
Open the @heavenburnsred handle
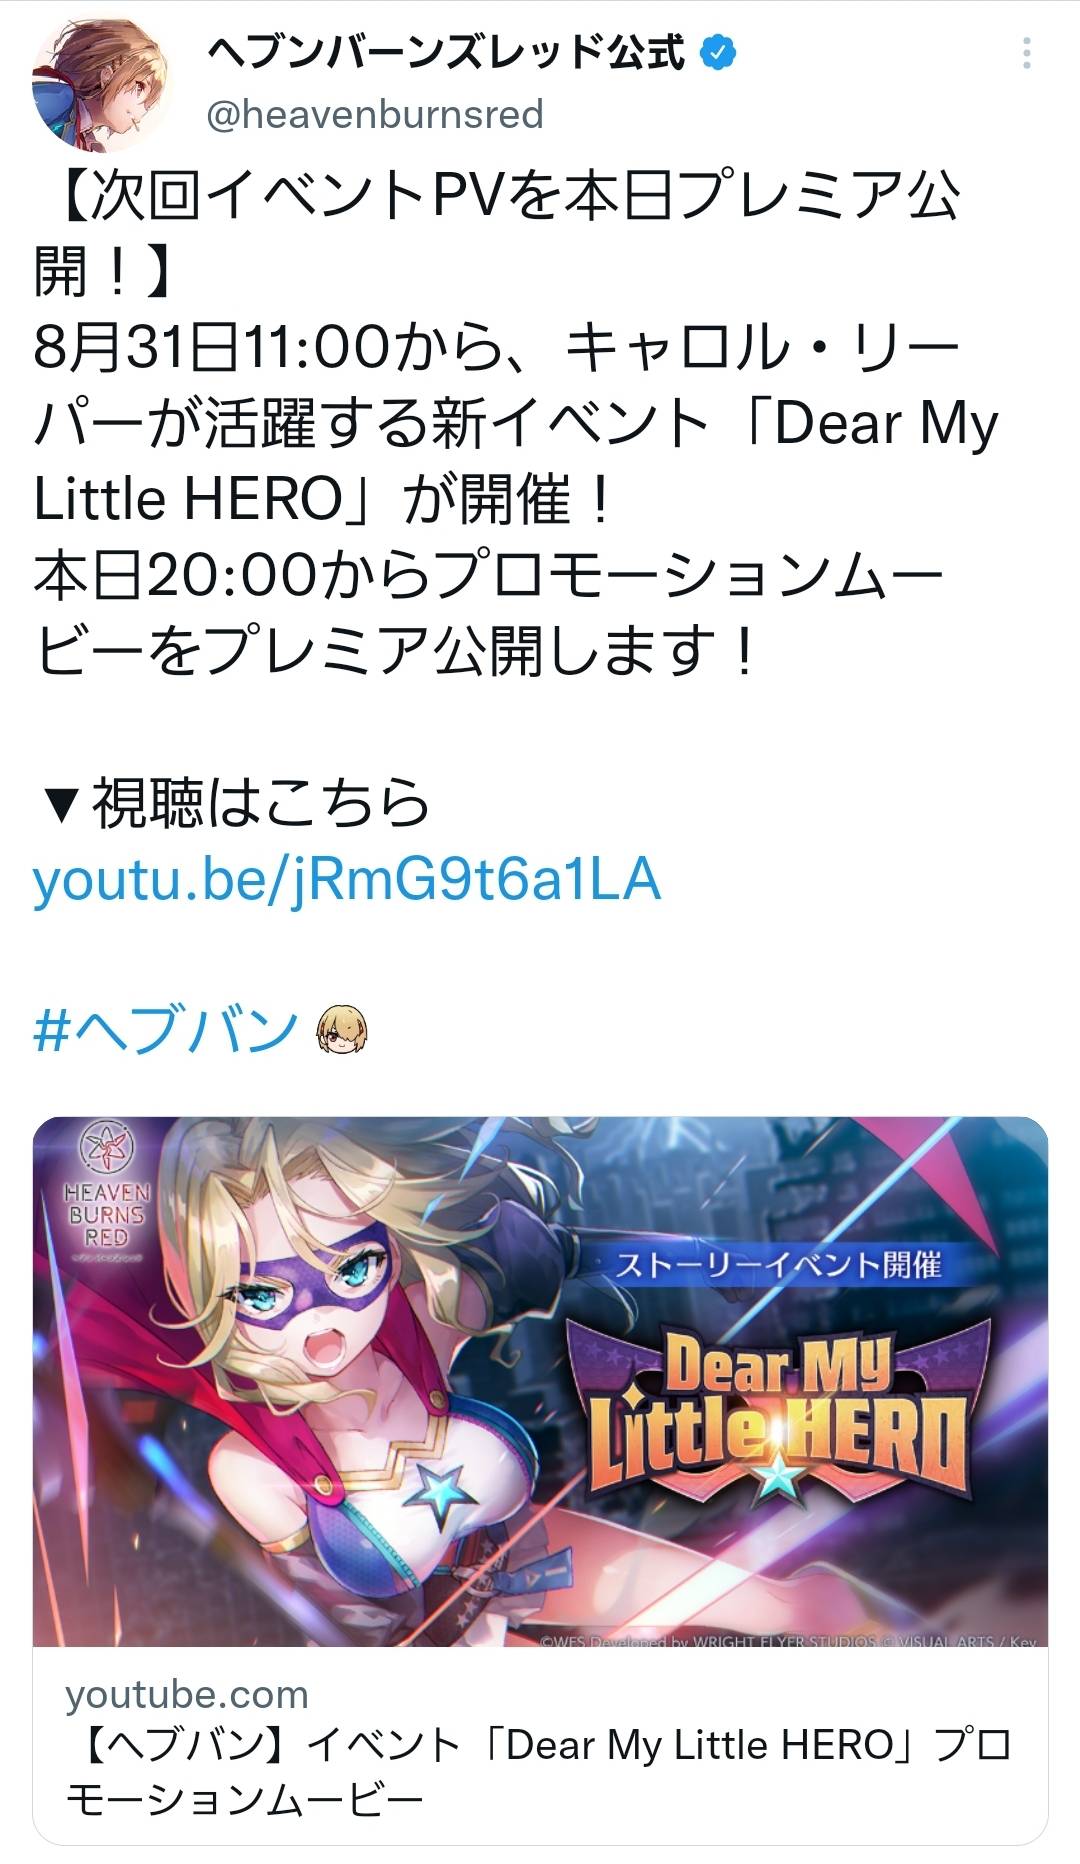tap(375, 114)
